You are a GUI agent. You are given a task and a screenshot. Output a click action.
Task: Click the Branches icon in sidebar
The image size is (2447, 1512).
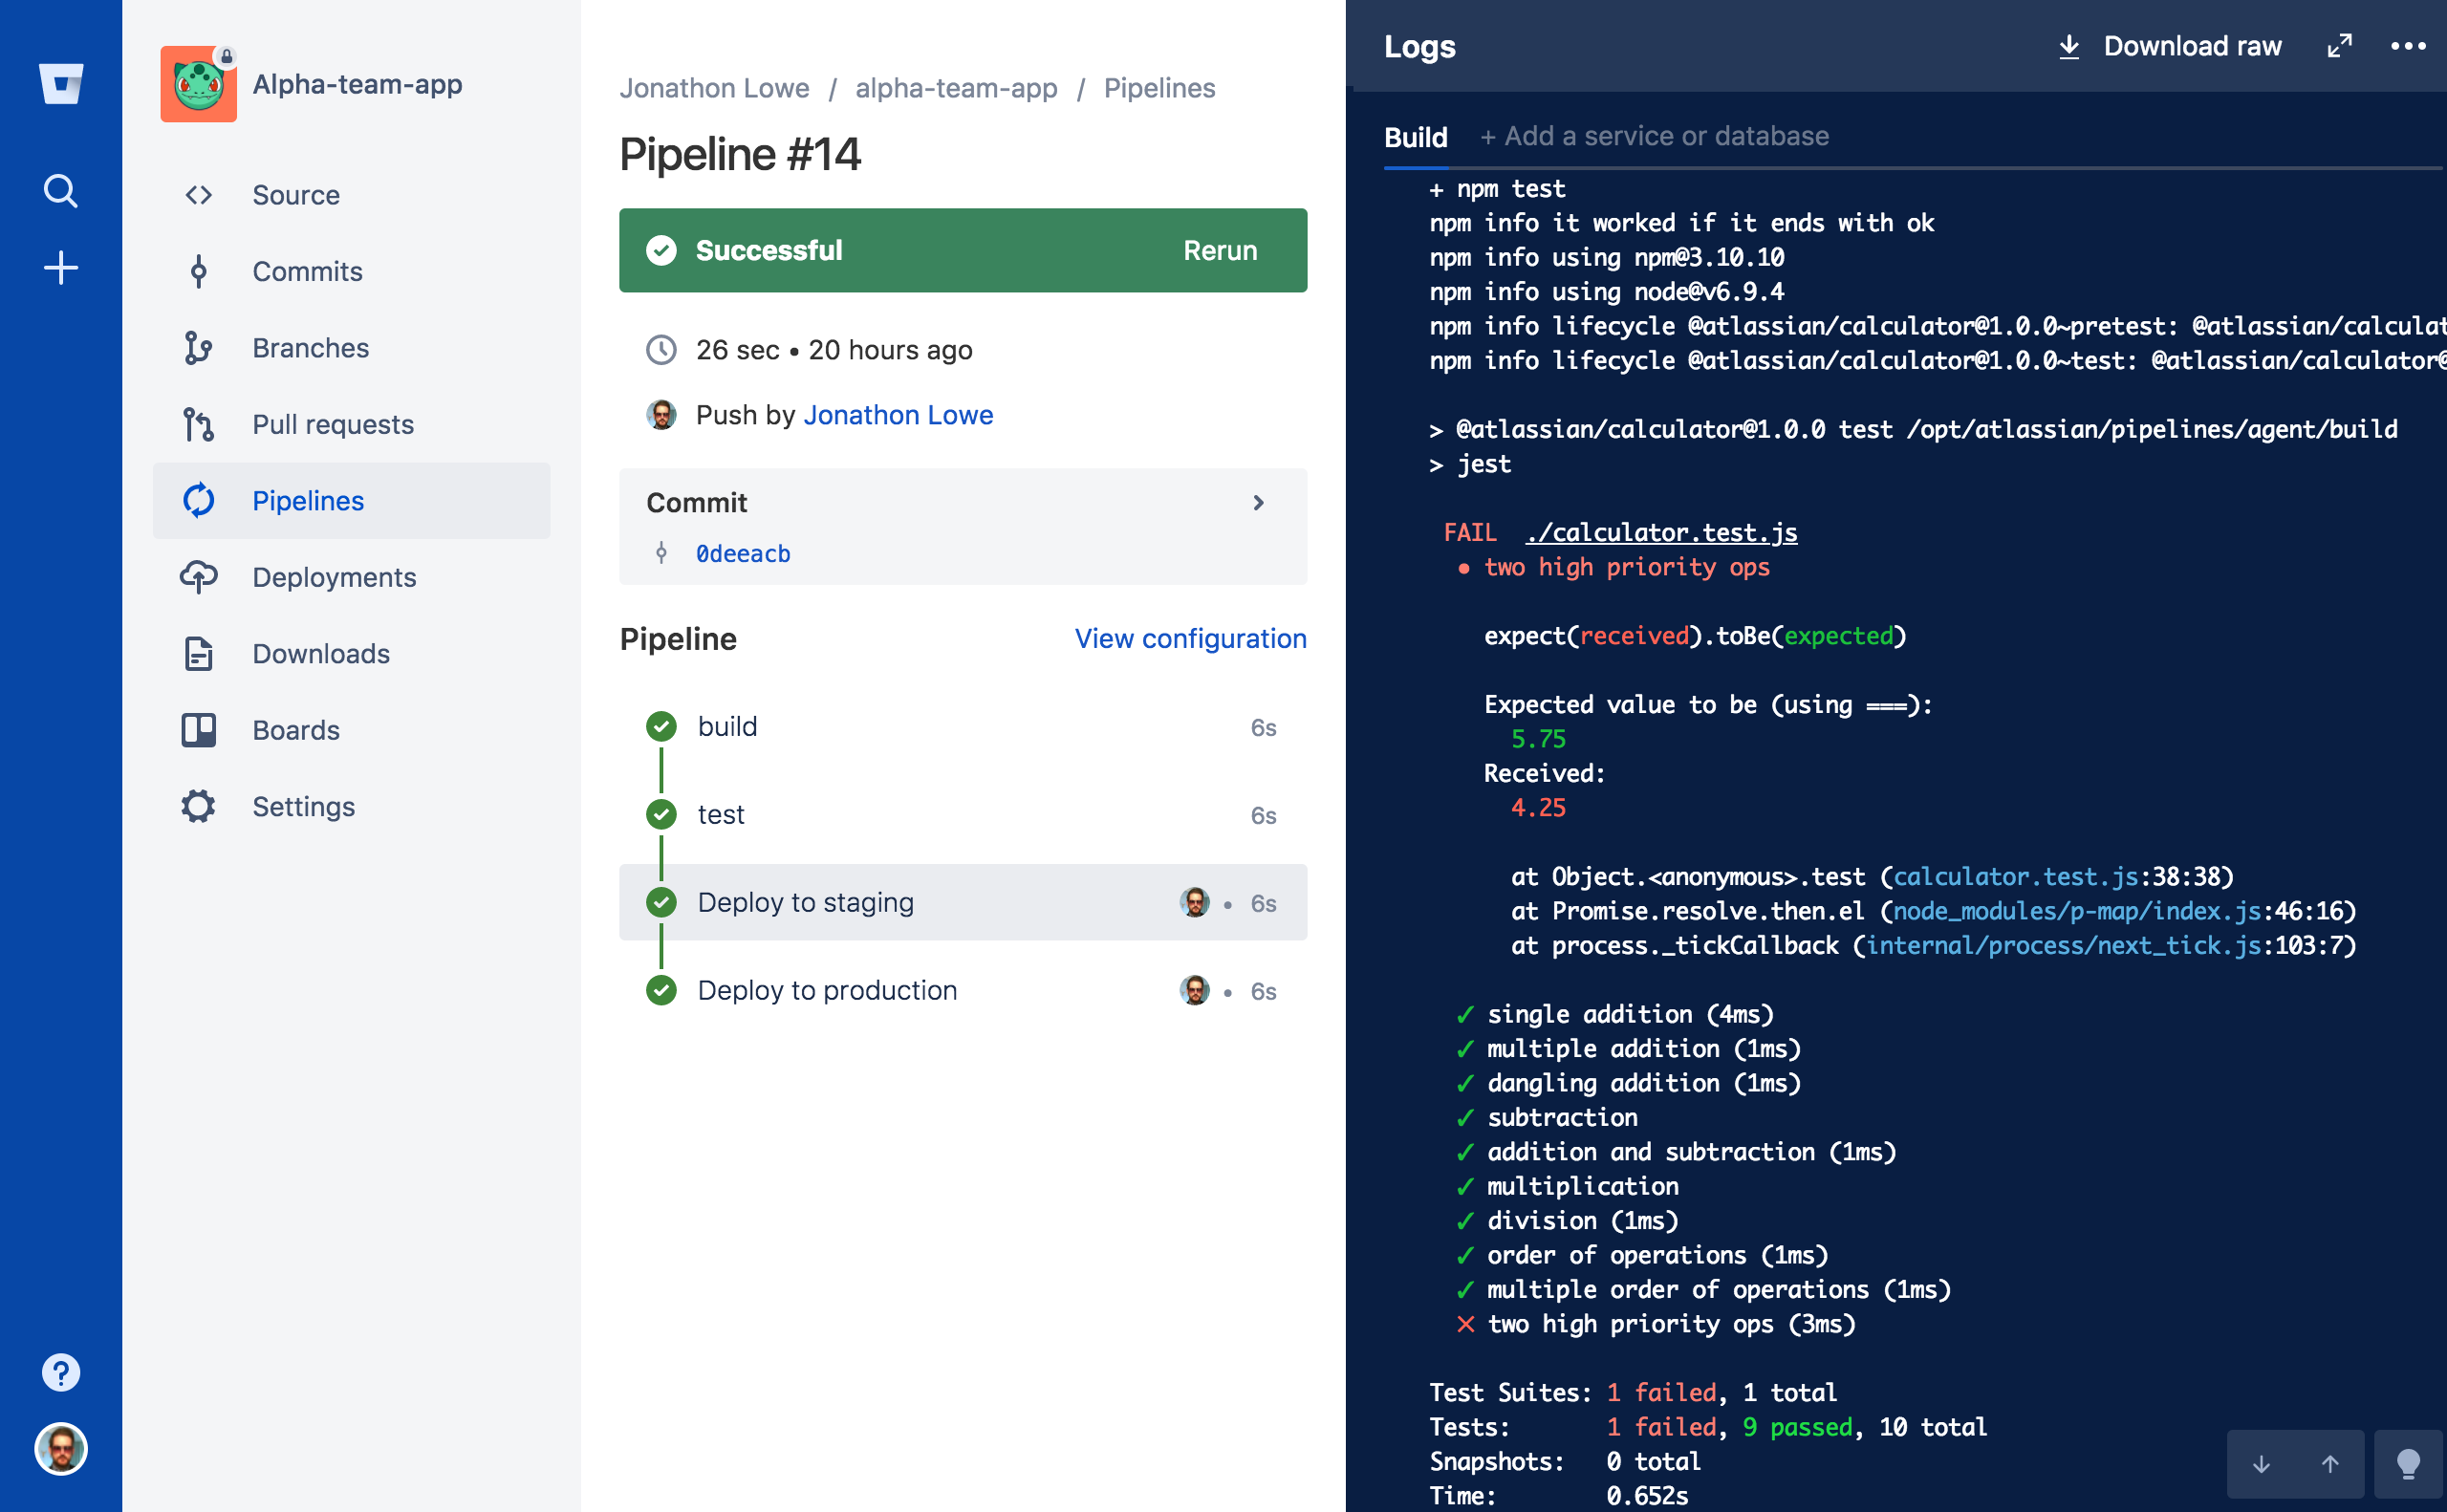[198, 348]
